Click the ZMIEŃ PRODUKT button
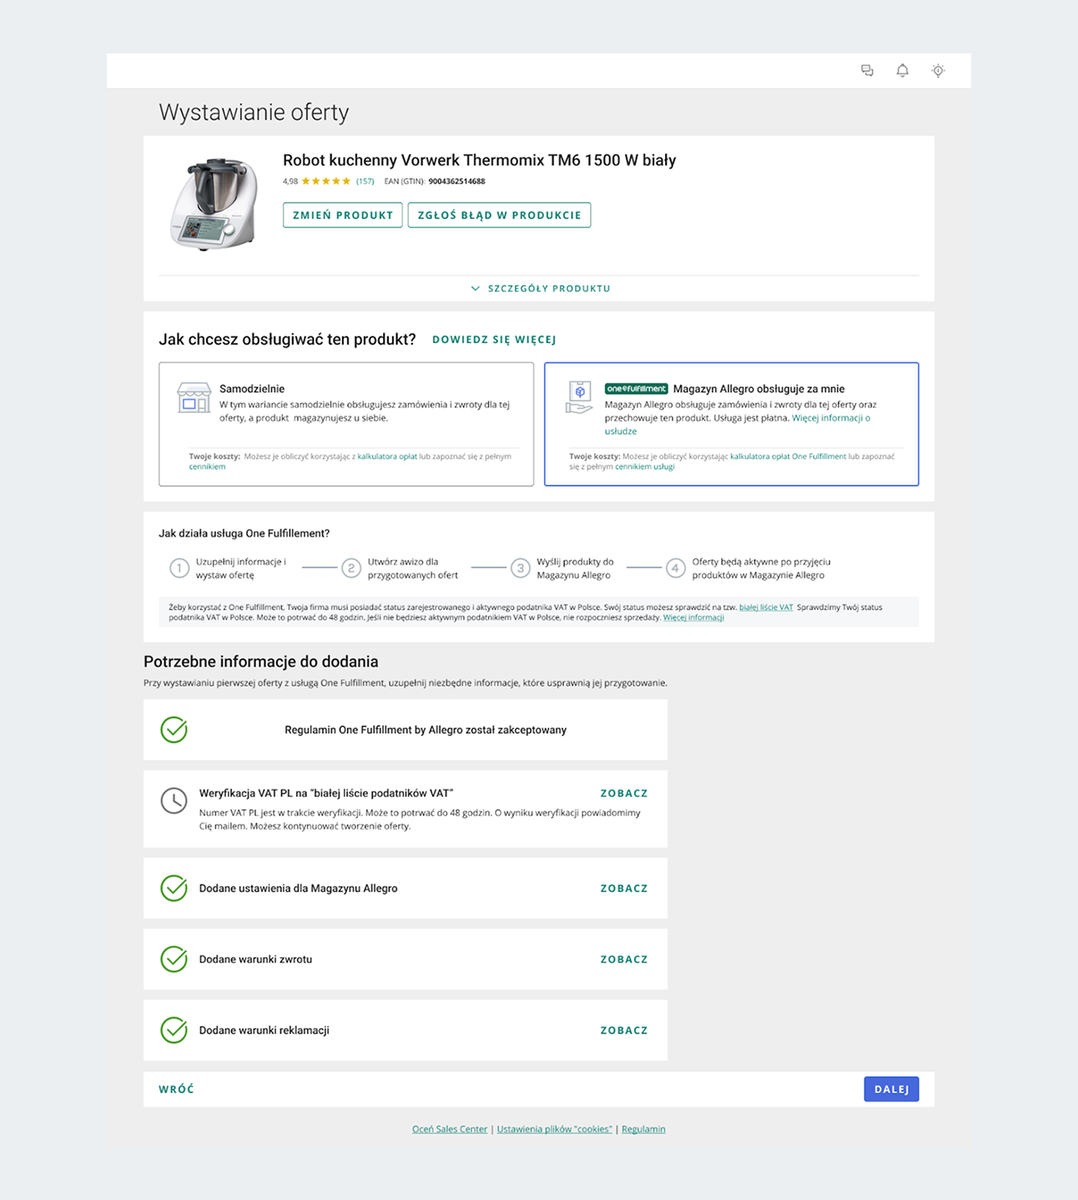The image size is (1078, 1200). pos(343,215)
